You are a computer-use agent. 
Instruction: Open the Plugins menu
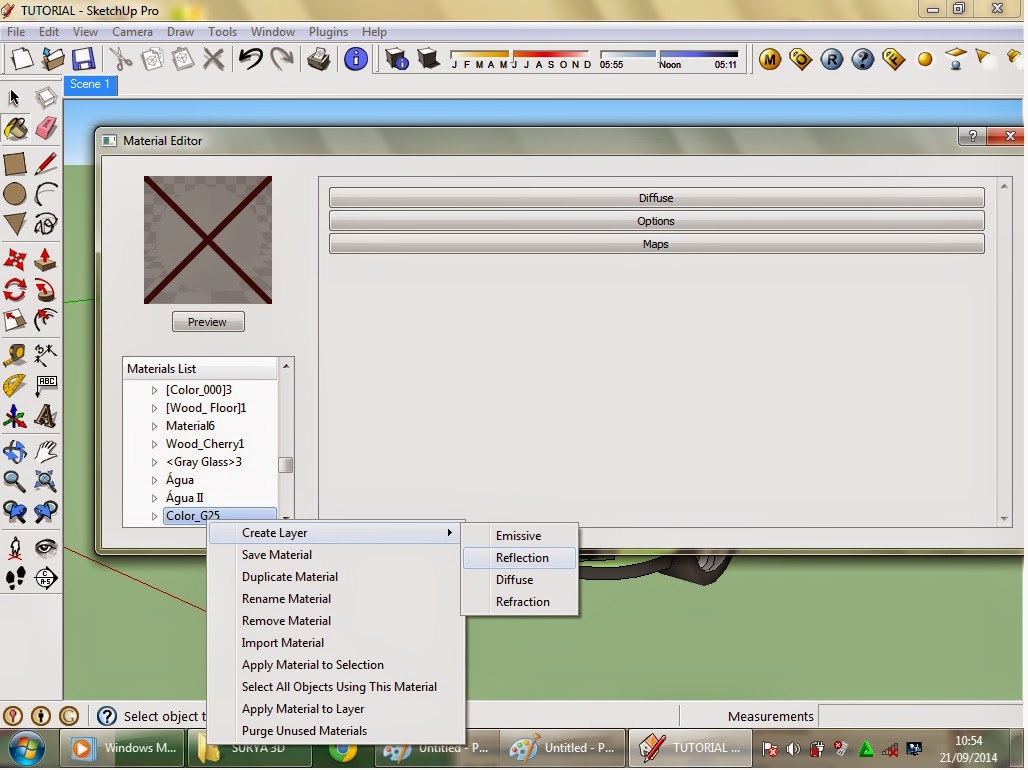tap(328, 31)
